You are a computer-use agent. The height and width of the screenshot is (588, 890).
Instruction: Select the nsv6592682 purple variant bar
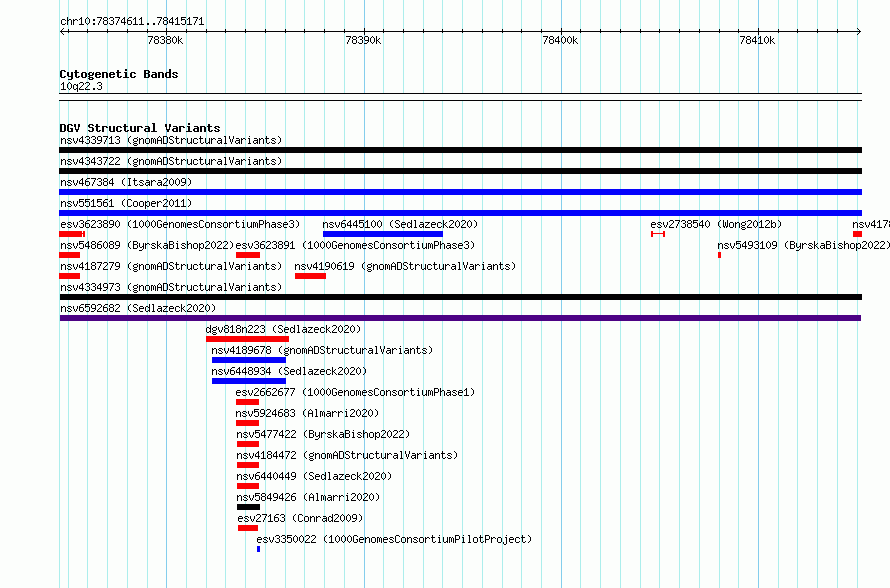(460, 318)
